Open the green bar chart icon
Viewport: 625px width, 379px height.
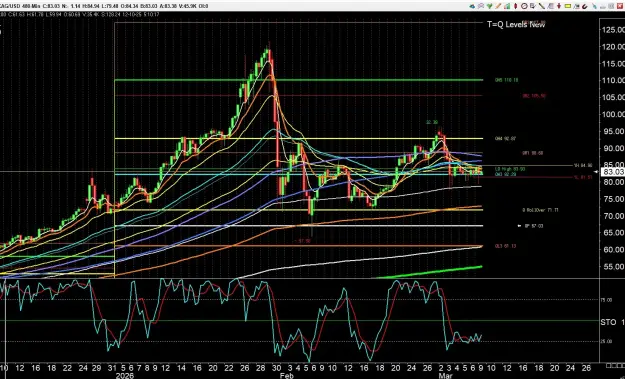point(507,6)
